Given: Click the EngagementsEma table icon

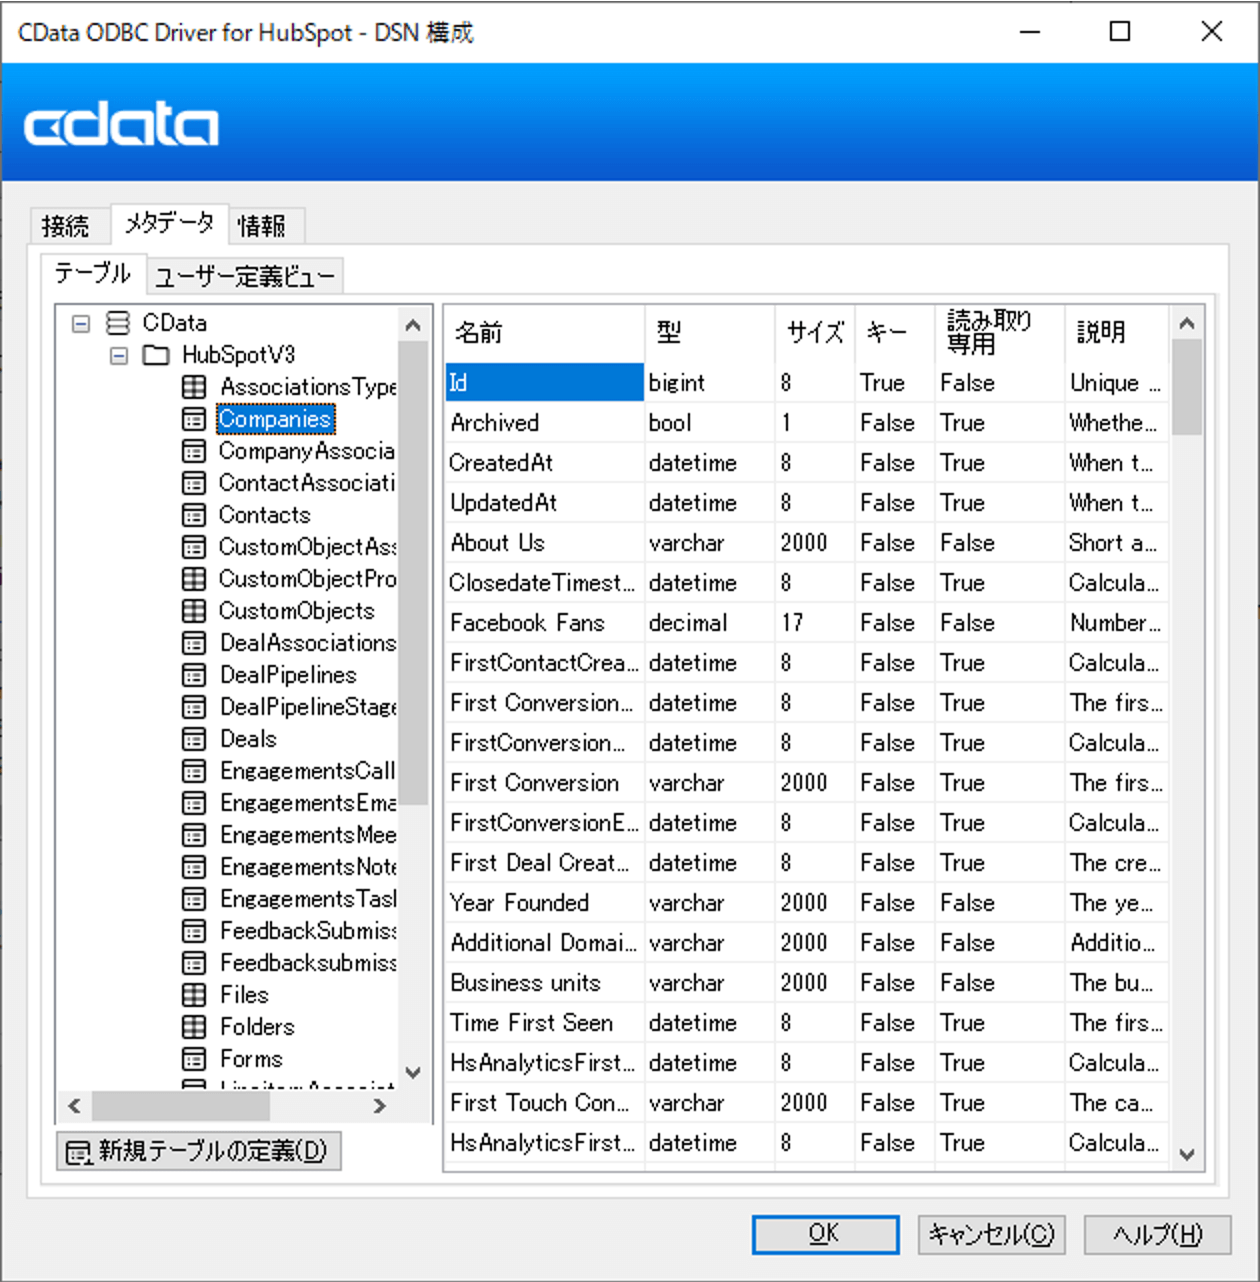Looking at the screenshot, I should pos(194,803).
